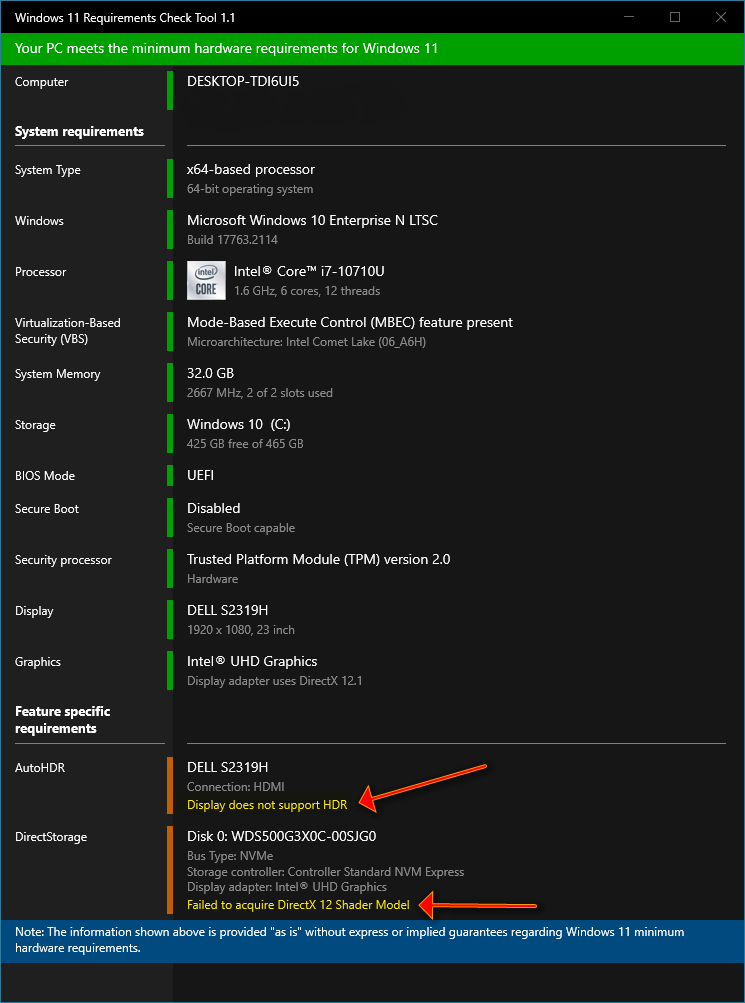Click the blue disclaimer note at bottom
The width and height of the screenshot is (745, 1003).
(x=372, y=941)
